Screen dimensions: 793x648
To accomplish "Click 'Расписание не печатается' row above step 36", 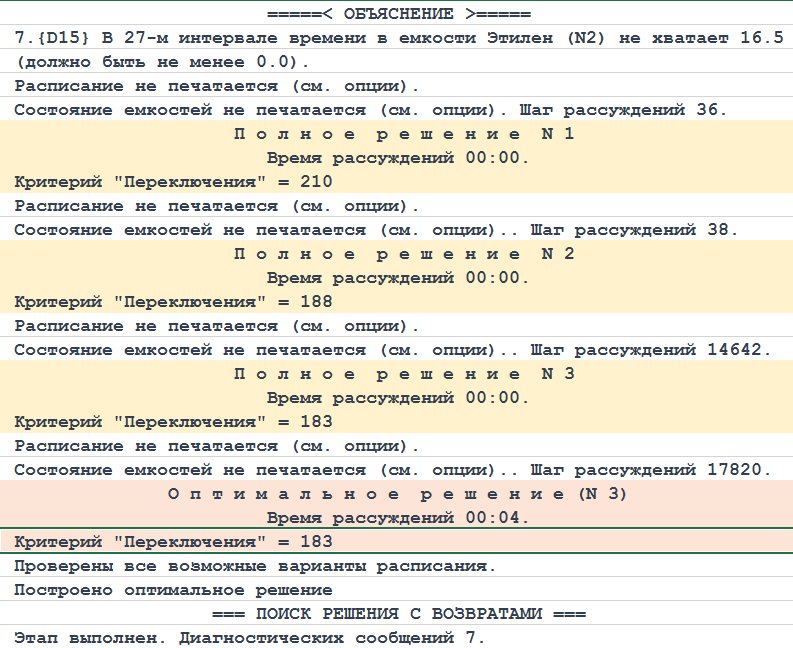I will click(x=216, y=86).
